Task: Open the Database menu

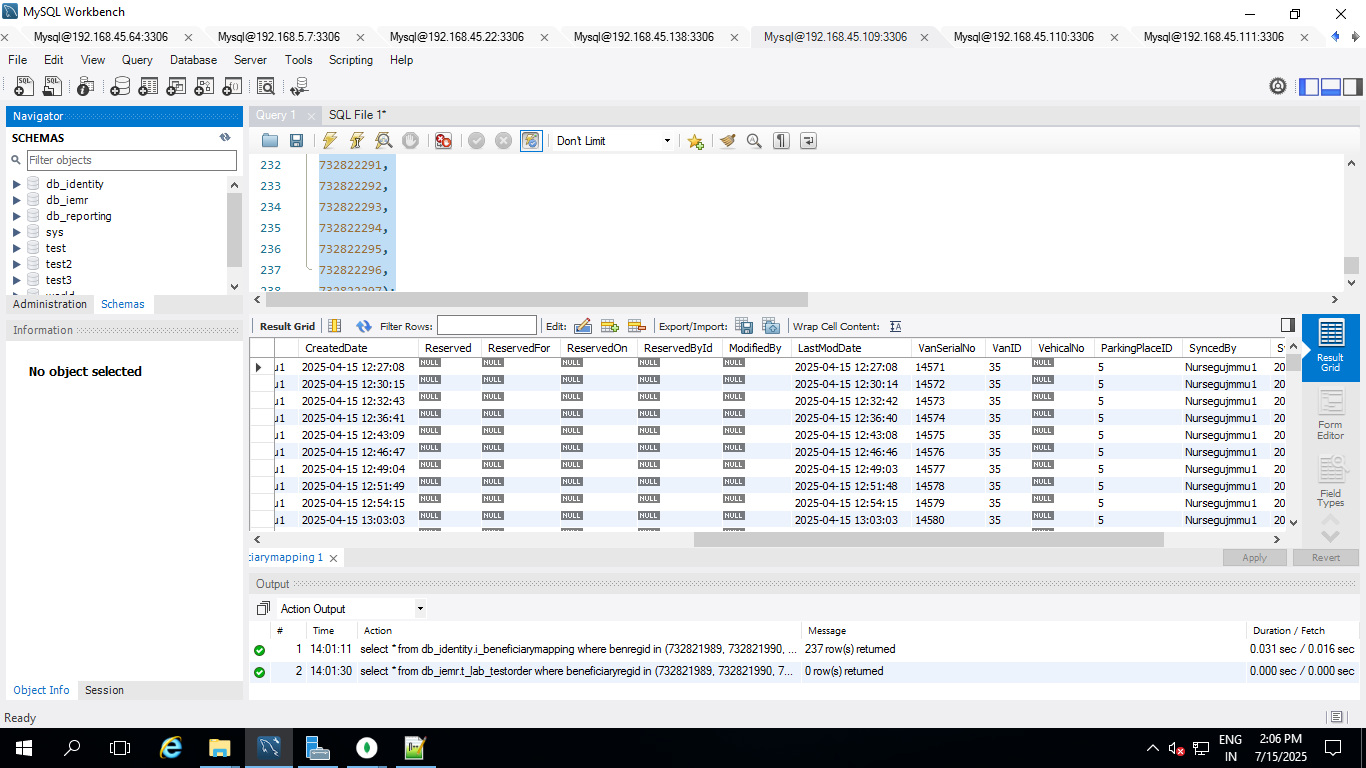Action: 193,60
